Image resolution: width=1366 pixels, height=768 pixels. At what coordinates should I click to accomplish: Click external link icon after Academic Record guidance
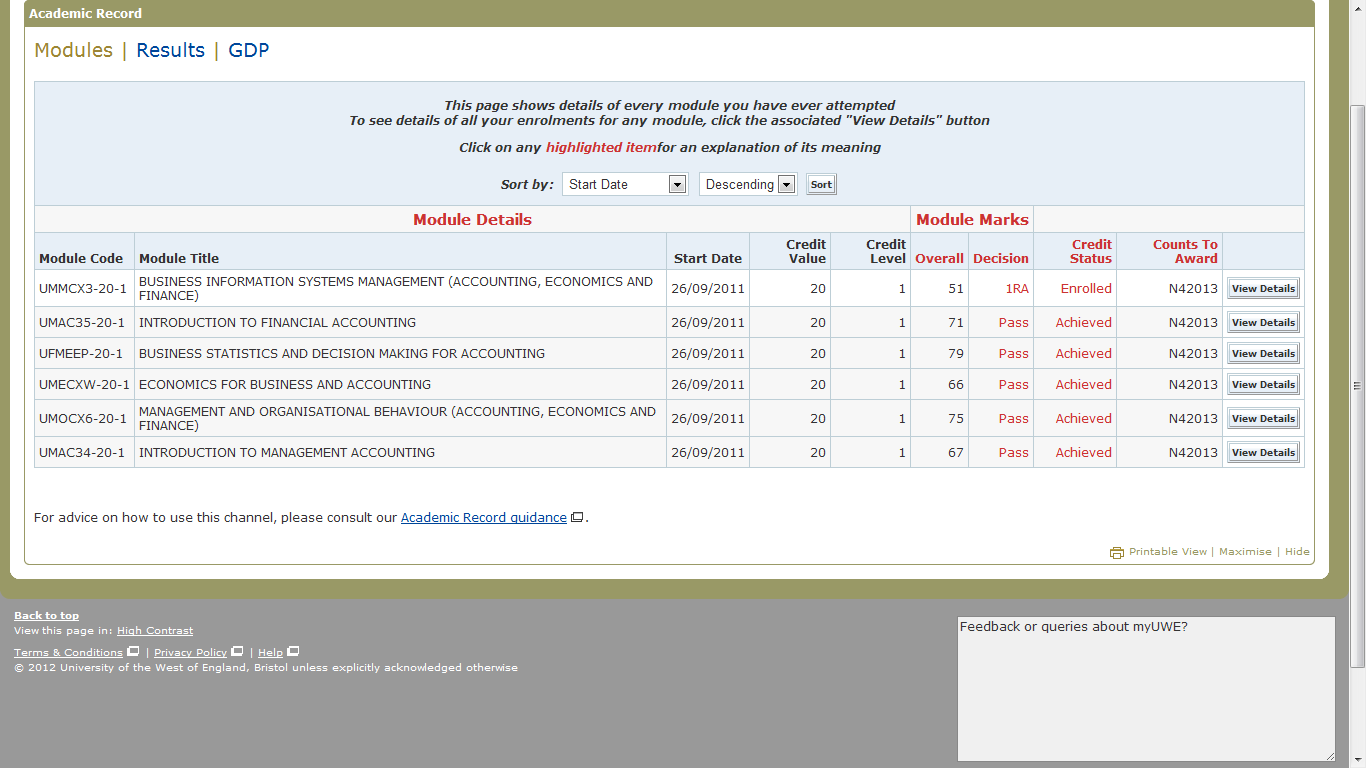[576, 518]
